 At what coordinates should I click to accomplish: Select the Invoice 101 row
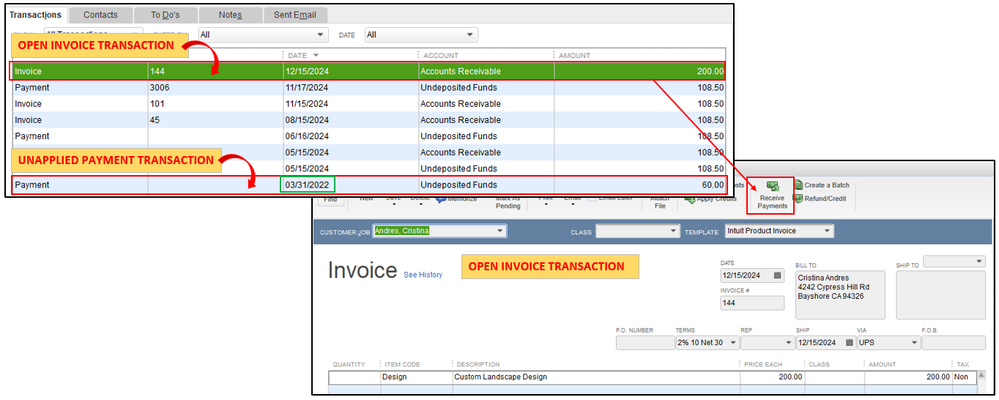pos(368,104)
